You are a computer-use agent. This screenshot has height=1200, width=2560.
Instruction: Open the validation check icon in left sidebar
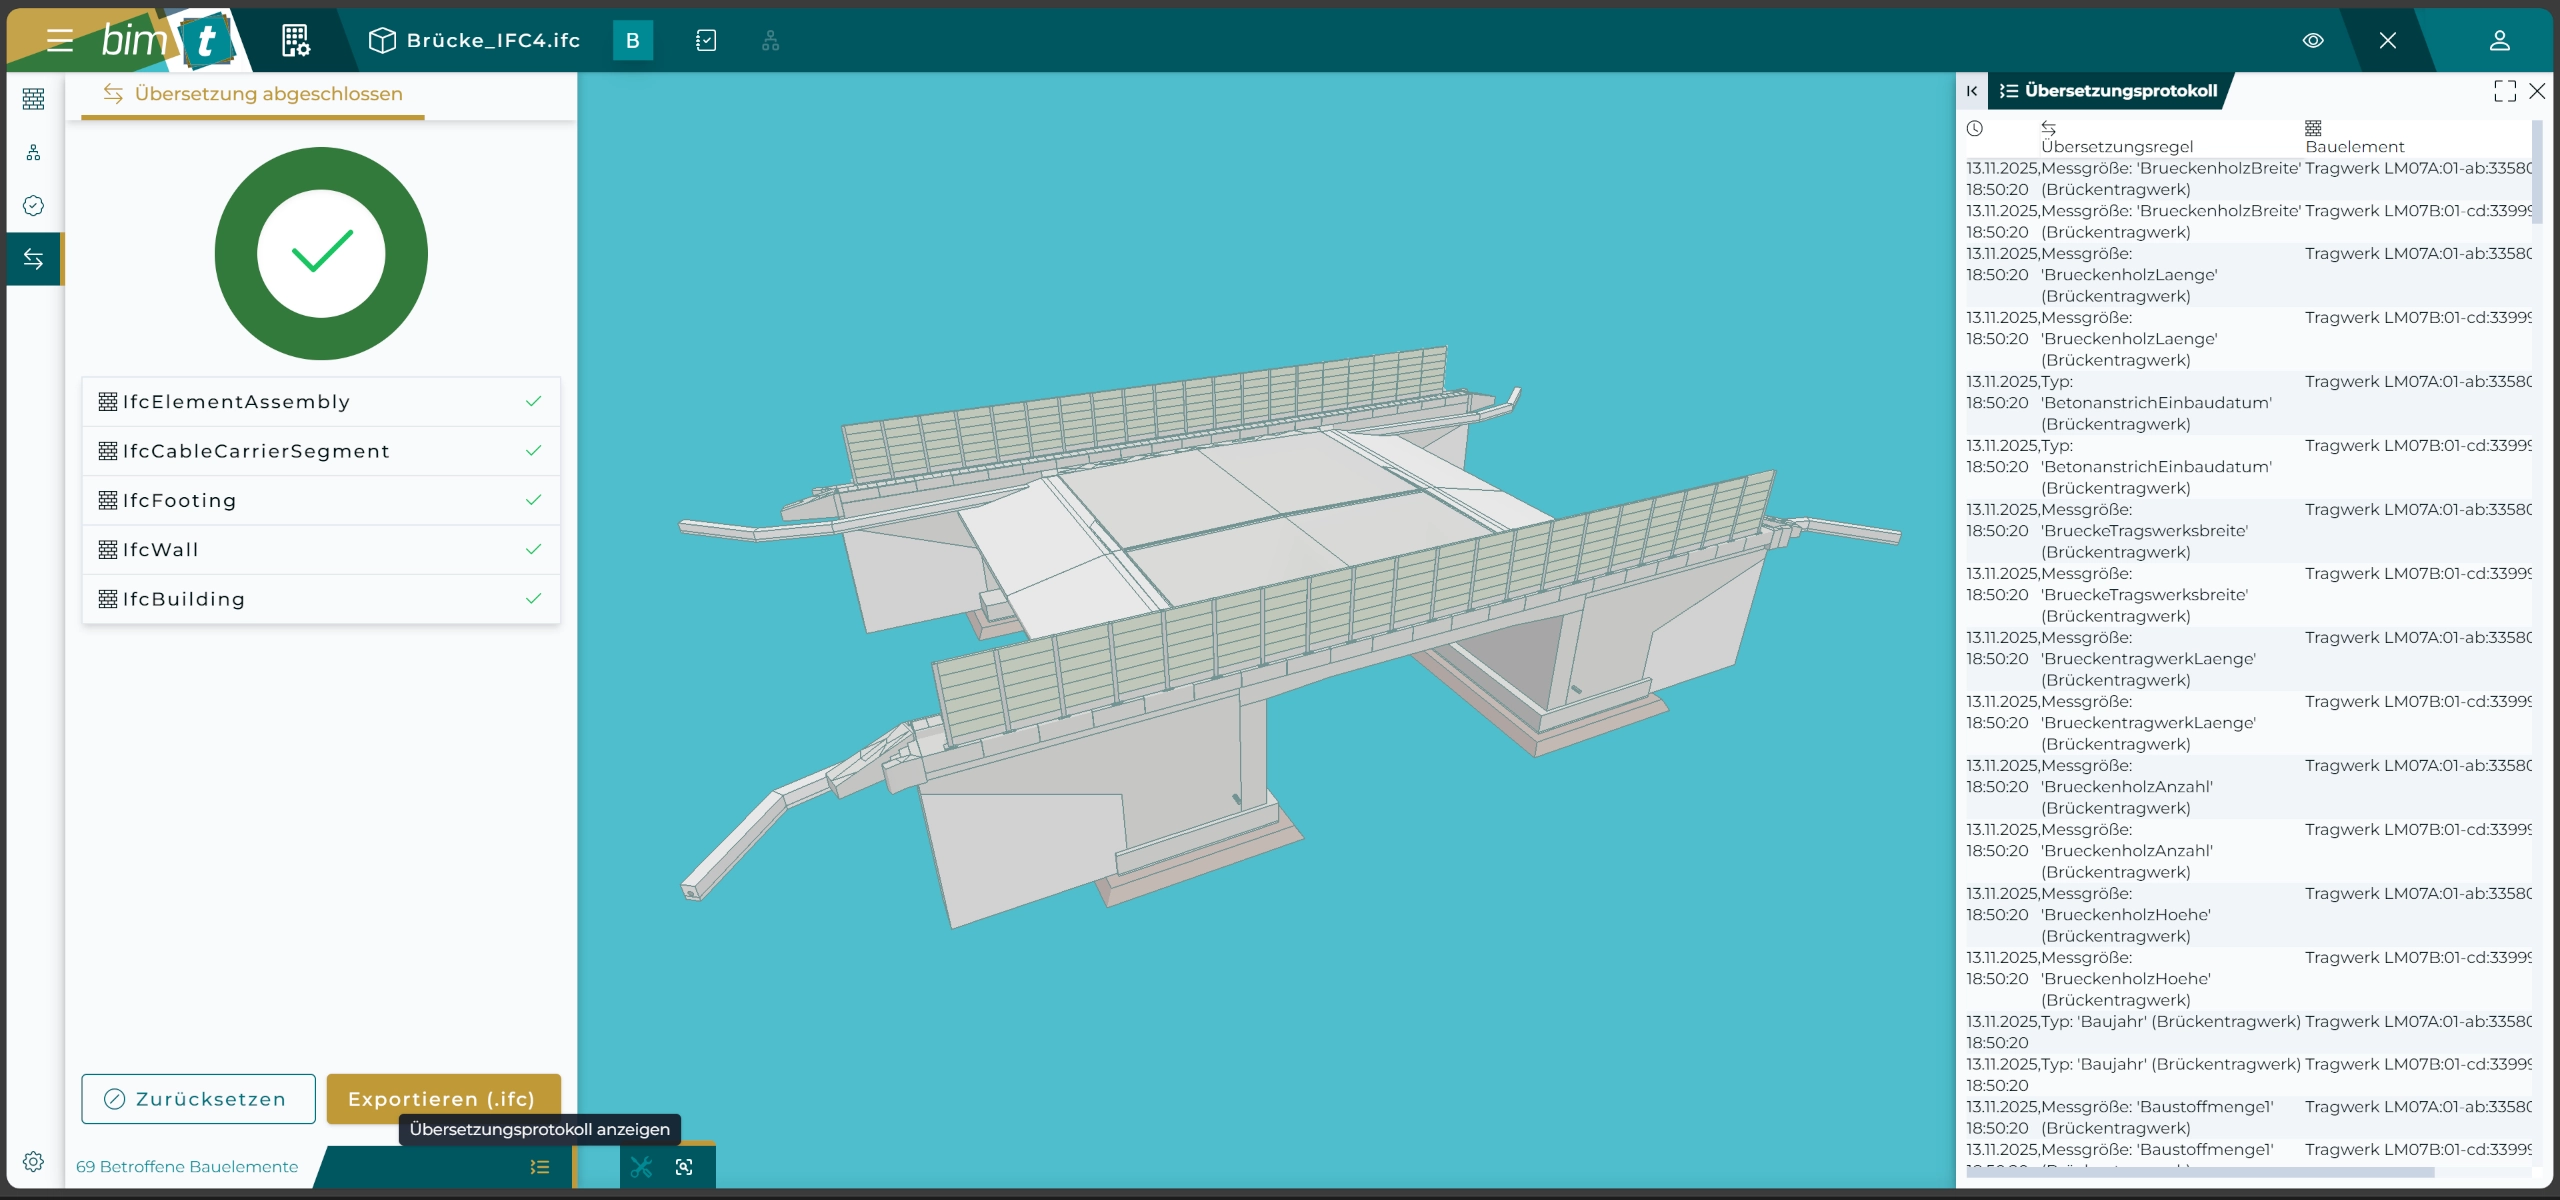tap(33, 206)
